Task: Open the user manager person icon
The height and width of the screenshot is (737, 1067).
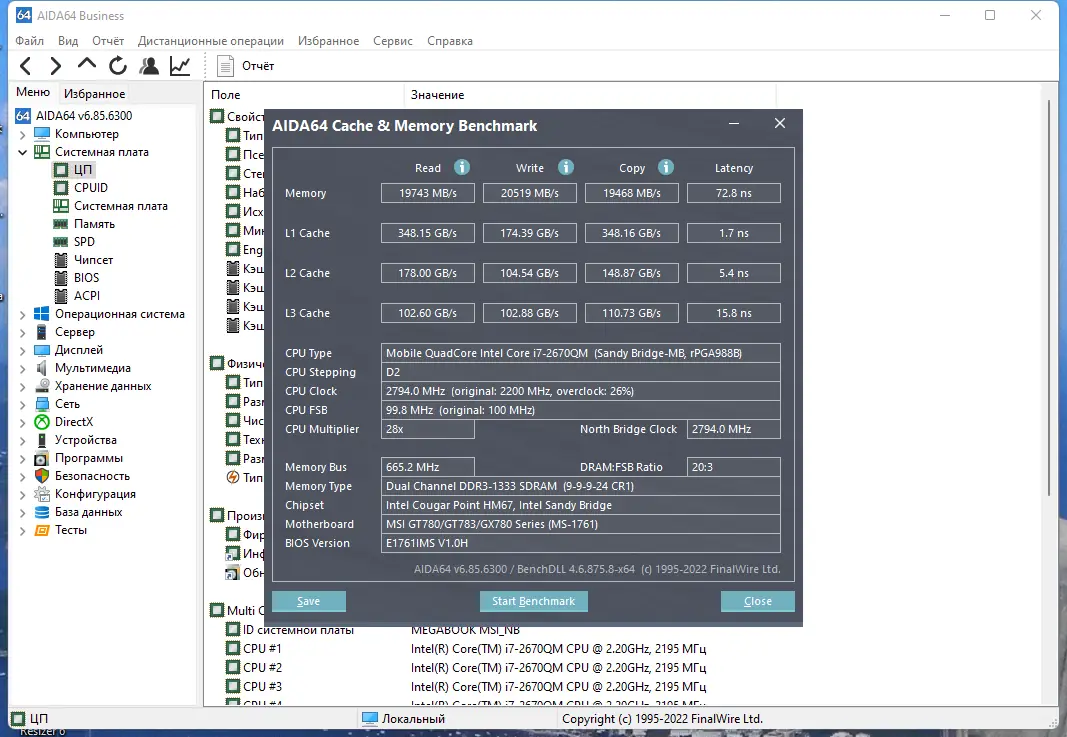Action: 149,66
